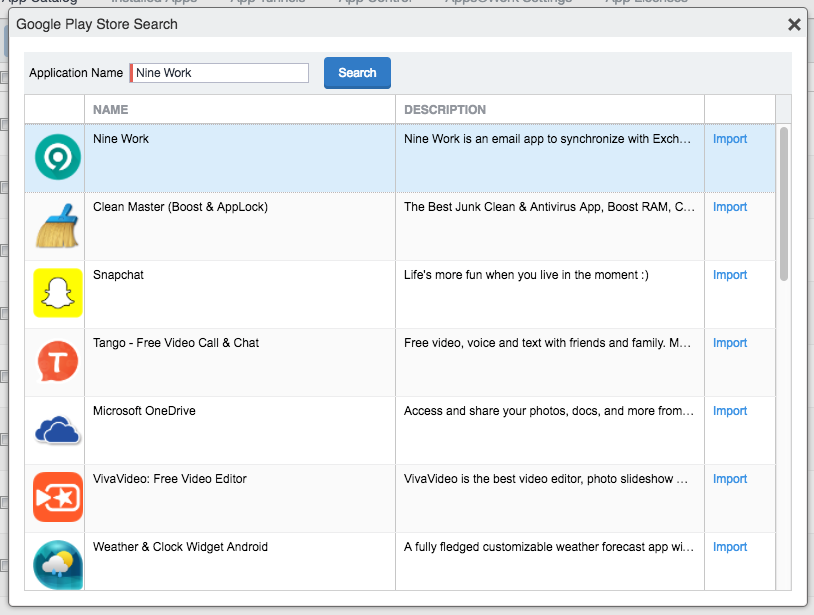814x615 pixels.
Task: Click the Snapchat ghost icon
Action: 55,293
